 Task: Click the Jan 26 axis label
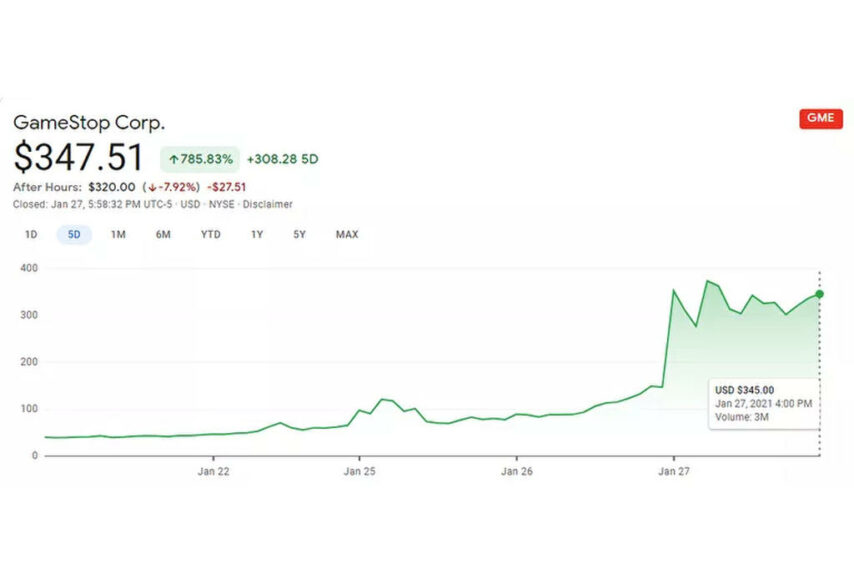pyautogui.click(x=517, y=472)
